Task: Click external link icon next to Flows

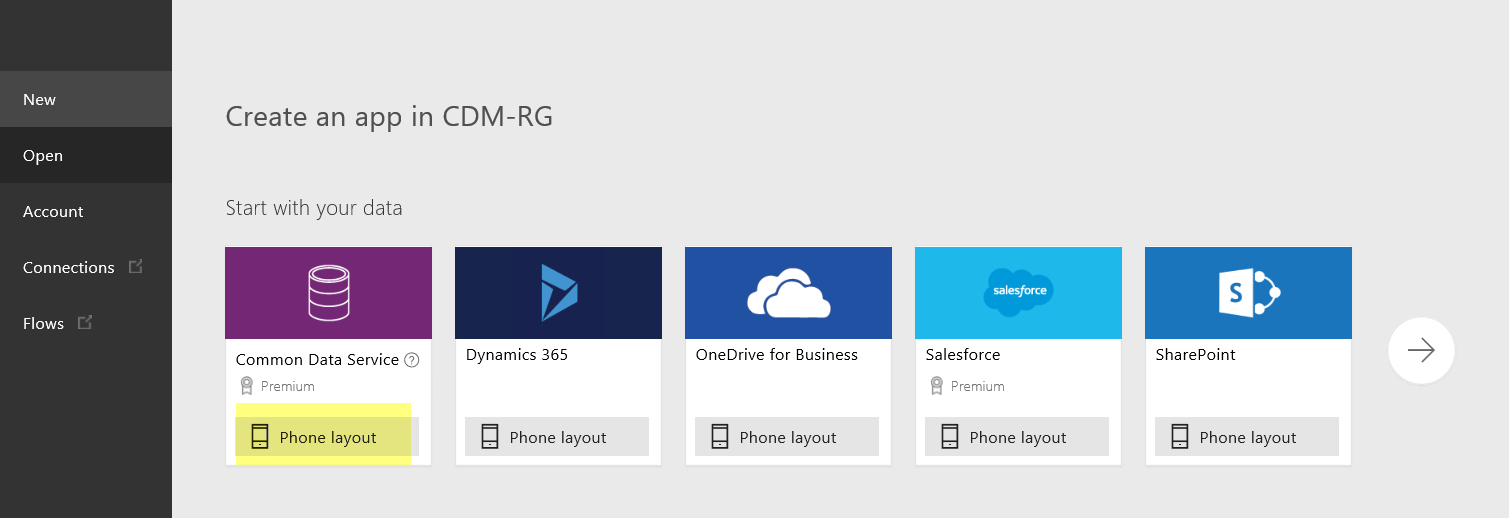Action: click(85, 323)
